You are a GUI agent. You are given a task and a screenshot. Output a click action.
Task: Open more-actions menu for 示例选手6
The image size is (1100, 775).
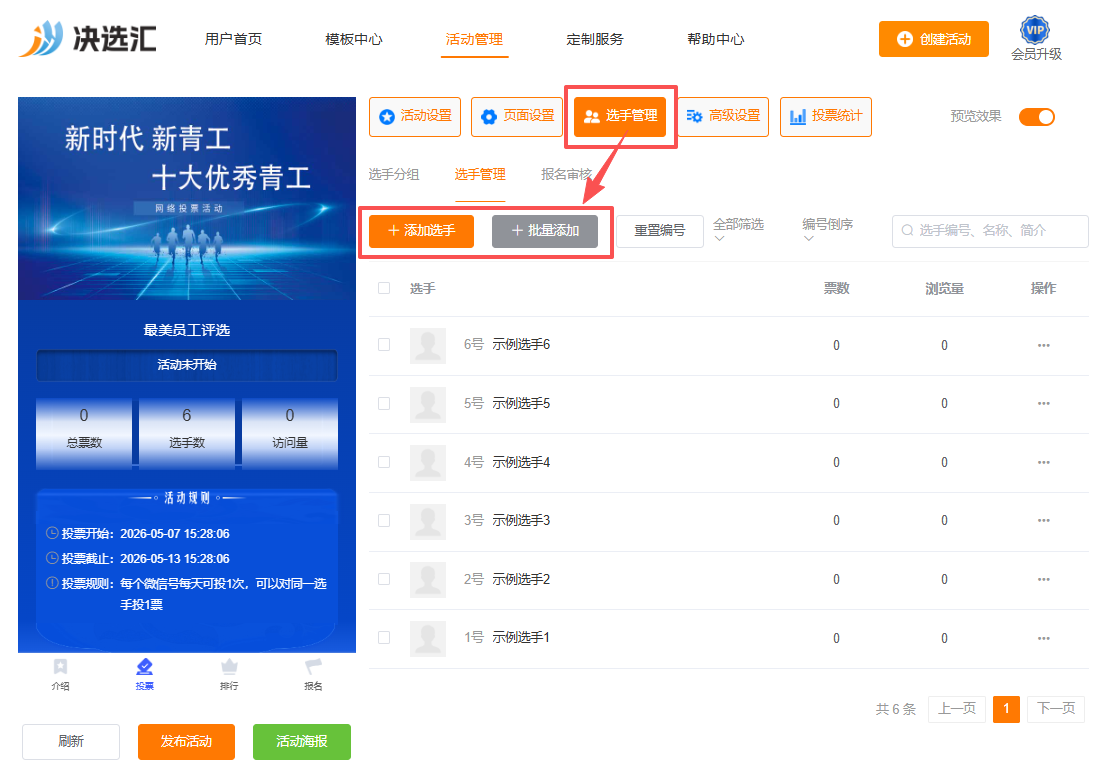pyautogui.click(x=1044, y=345)
